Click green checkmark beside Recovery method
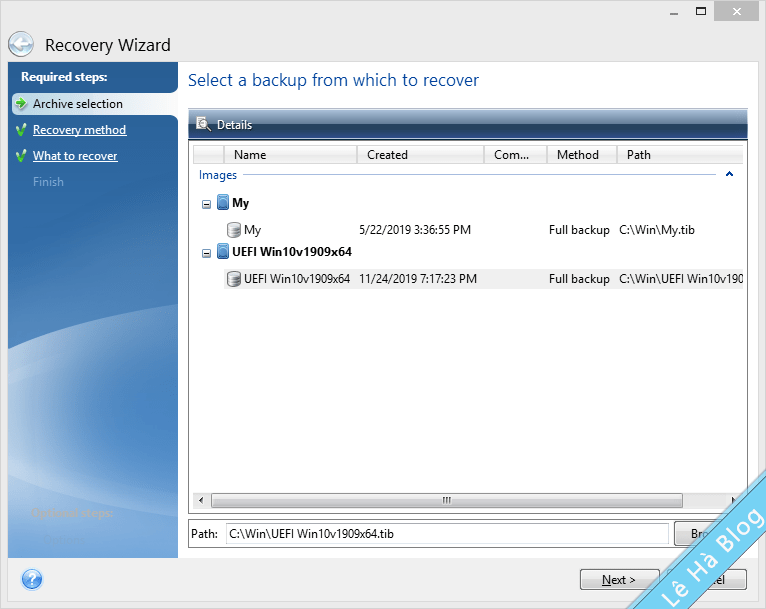The width and height of the screenshot is (766, 609). click(21, 130)
